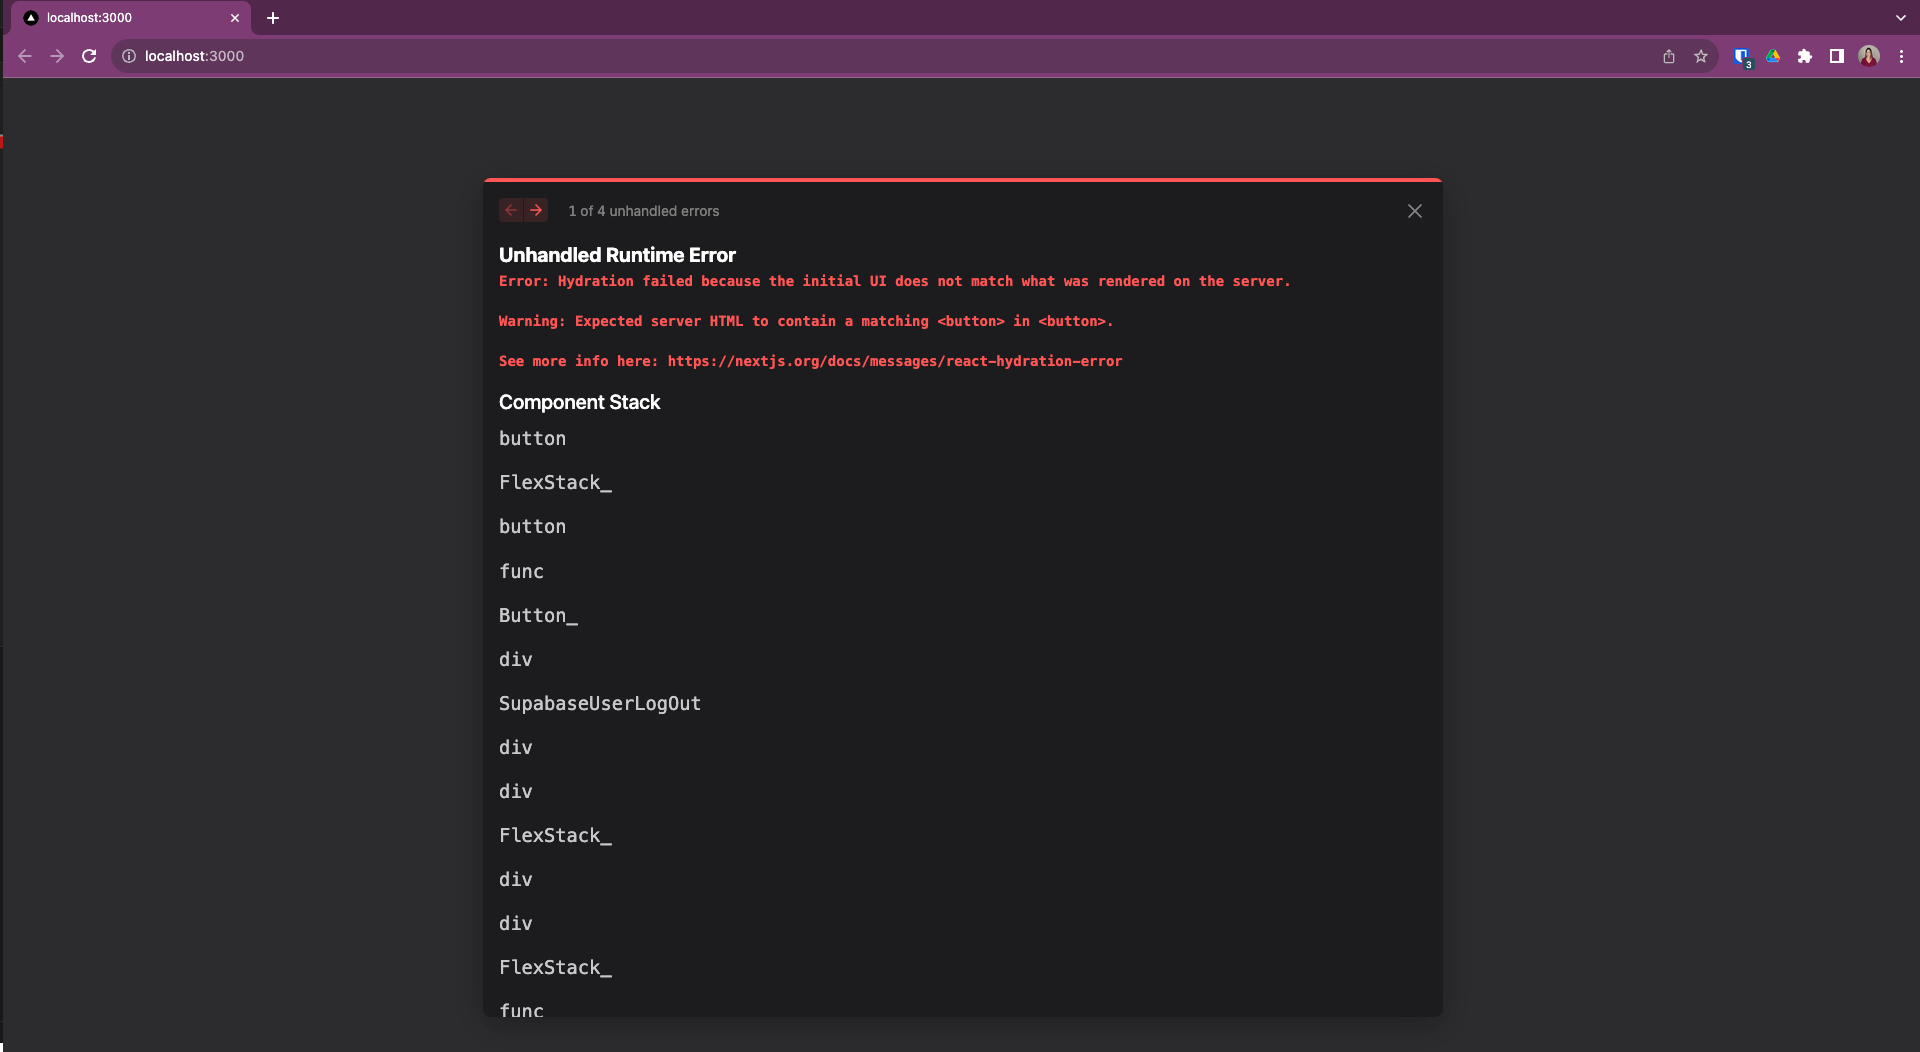
Task: Expand the tab search chevron
Action: (x=1900, y=18)
